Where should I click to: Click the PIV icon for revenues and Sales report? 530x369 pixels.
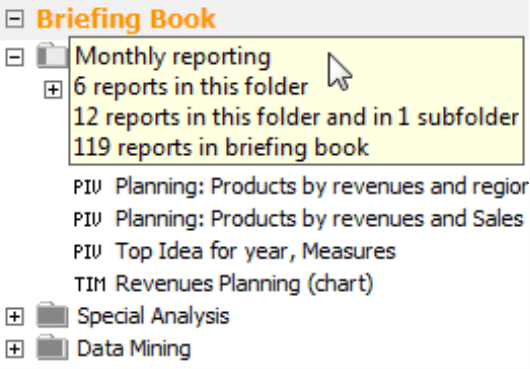coord(88,219)
